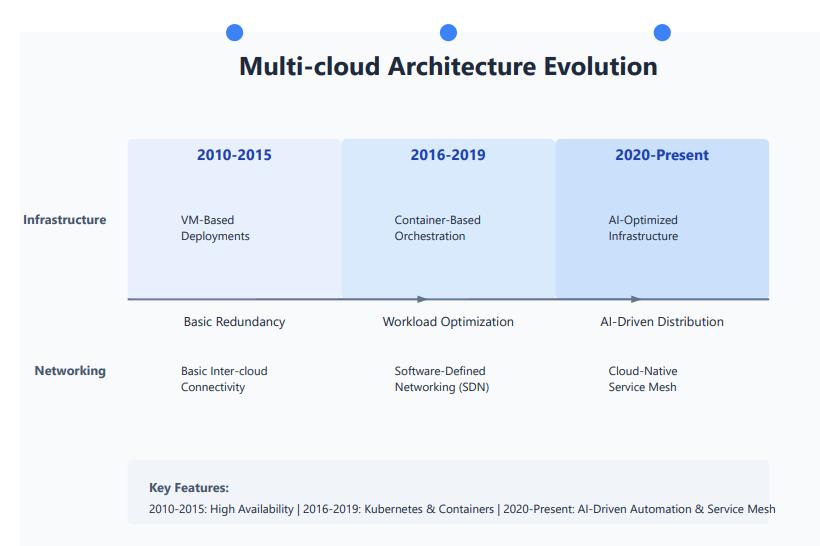Click 'VM-Based Deployments' text

click(x=215, y=228)
